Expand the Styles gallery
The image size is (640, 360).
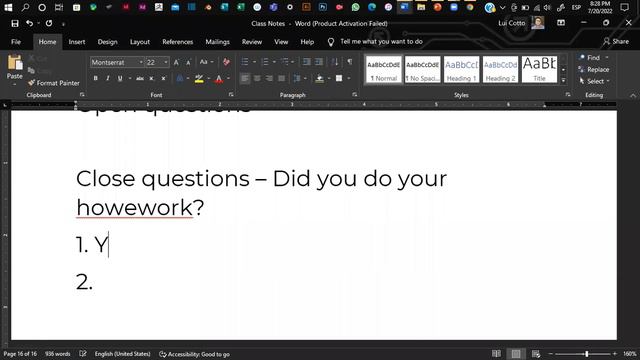563,80
